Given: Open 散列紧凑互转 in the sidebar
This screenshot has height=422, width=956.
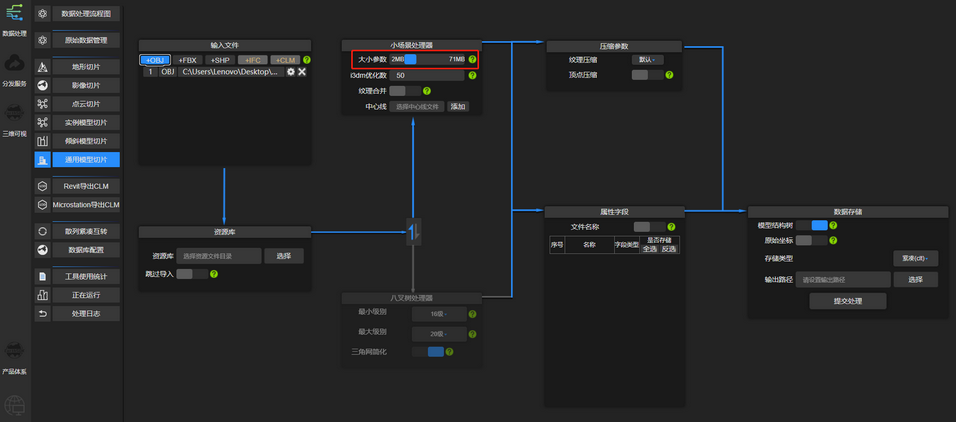Looking at the screenshot, I should click(85, 232).
